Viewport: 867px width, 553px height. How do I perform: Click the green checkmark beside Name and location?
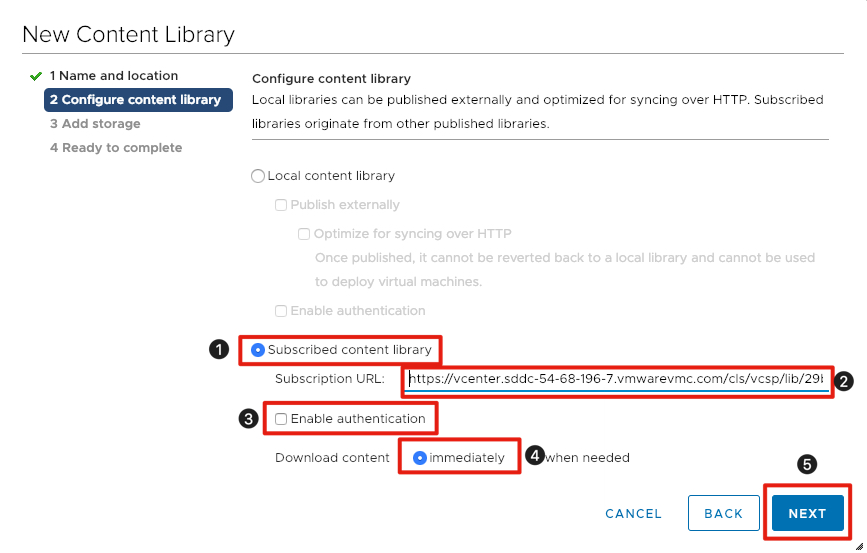[36, 76]
